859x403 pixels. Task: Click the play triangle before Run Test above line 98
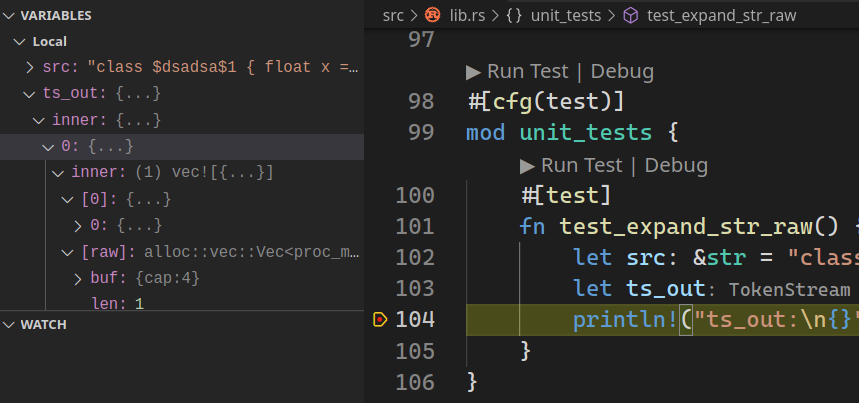473,72
